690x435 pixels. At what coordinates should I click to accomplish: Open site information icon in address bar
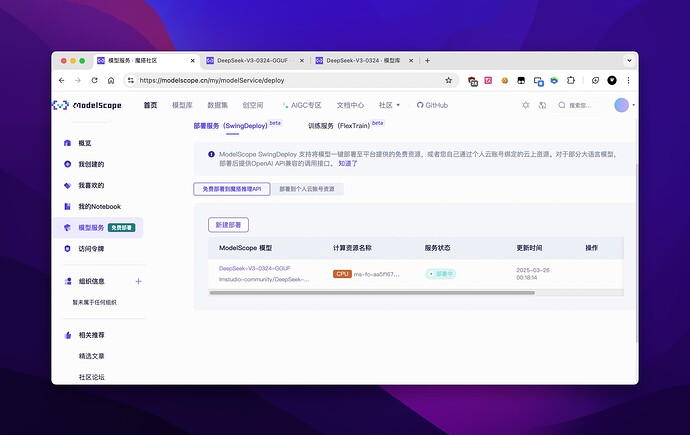tap(131, 80)
